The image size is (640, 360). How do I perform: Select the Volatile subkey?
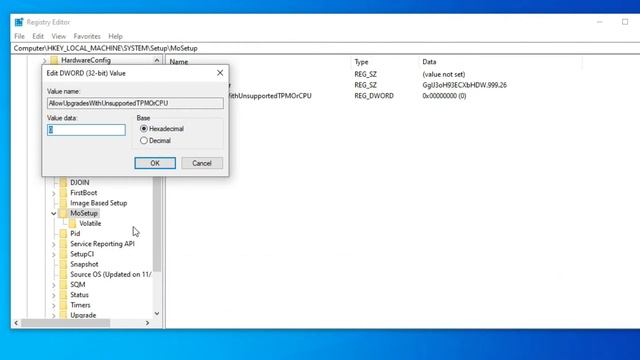click(90, 223)
